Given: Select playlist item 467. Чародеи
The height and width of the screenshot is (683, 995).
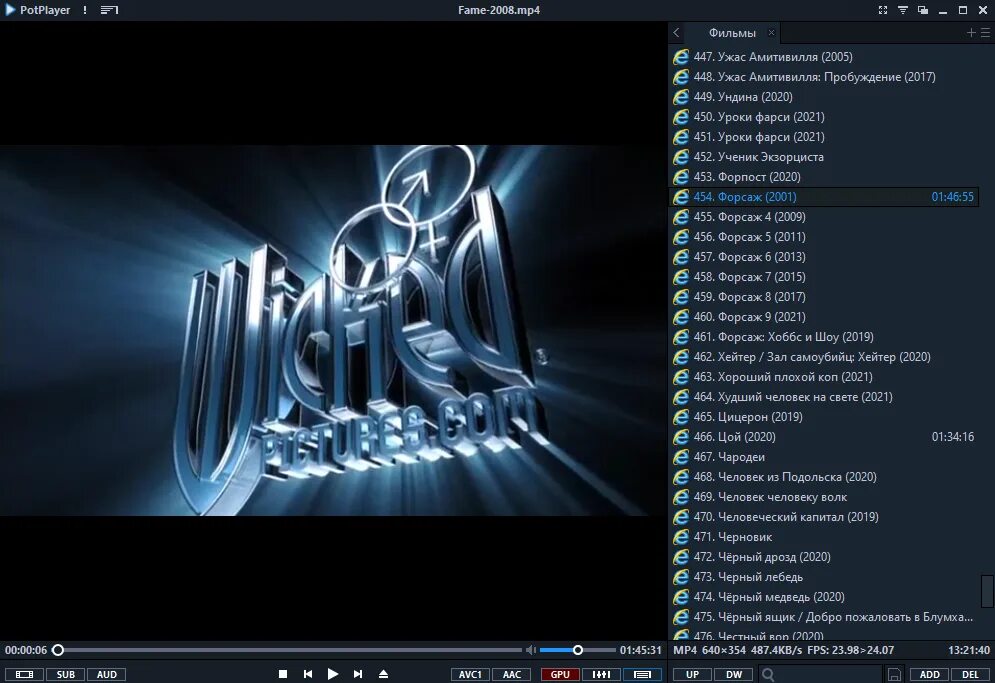Looking at the screenshot, I should click(824, 456).
